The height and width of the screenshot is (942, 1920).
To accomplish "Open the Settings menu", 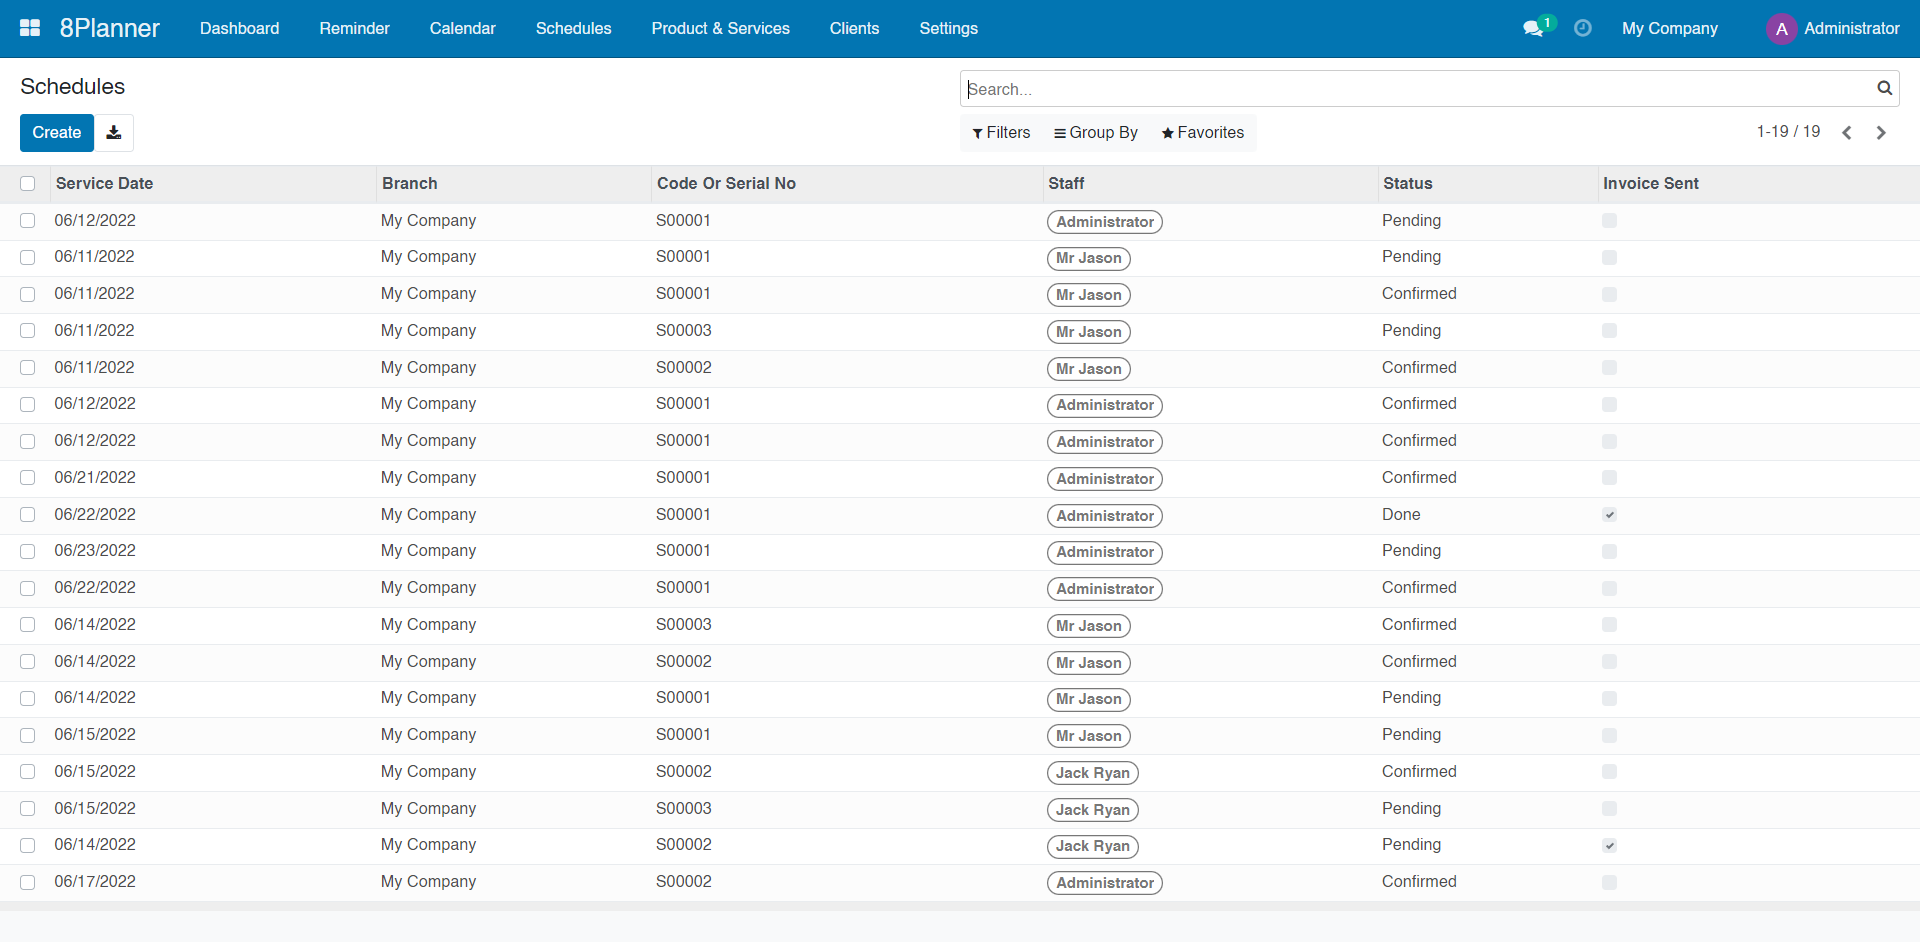I will [948, 28].
